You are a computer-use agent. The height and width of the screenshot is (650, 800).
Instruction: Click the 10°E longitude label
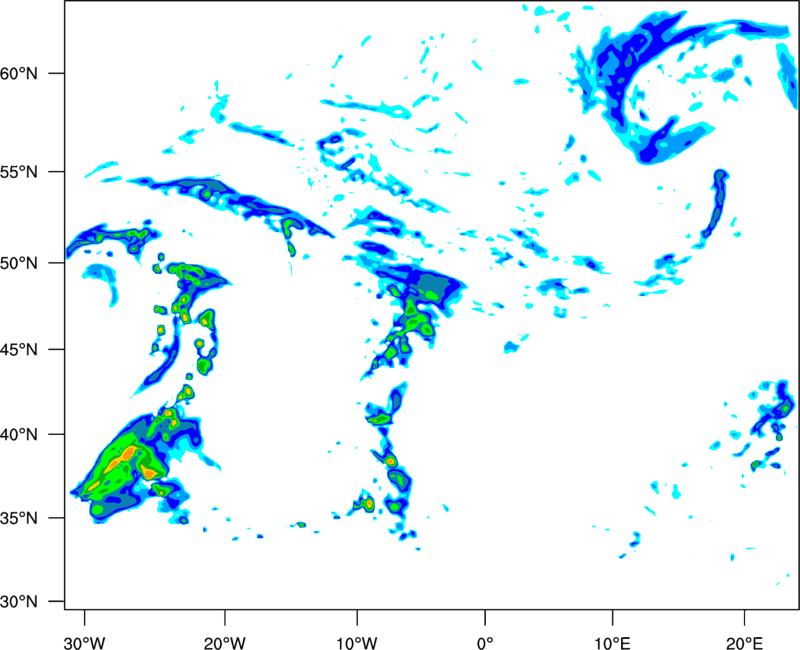pyautogui.click(x=613, y=643)
